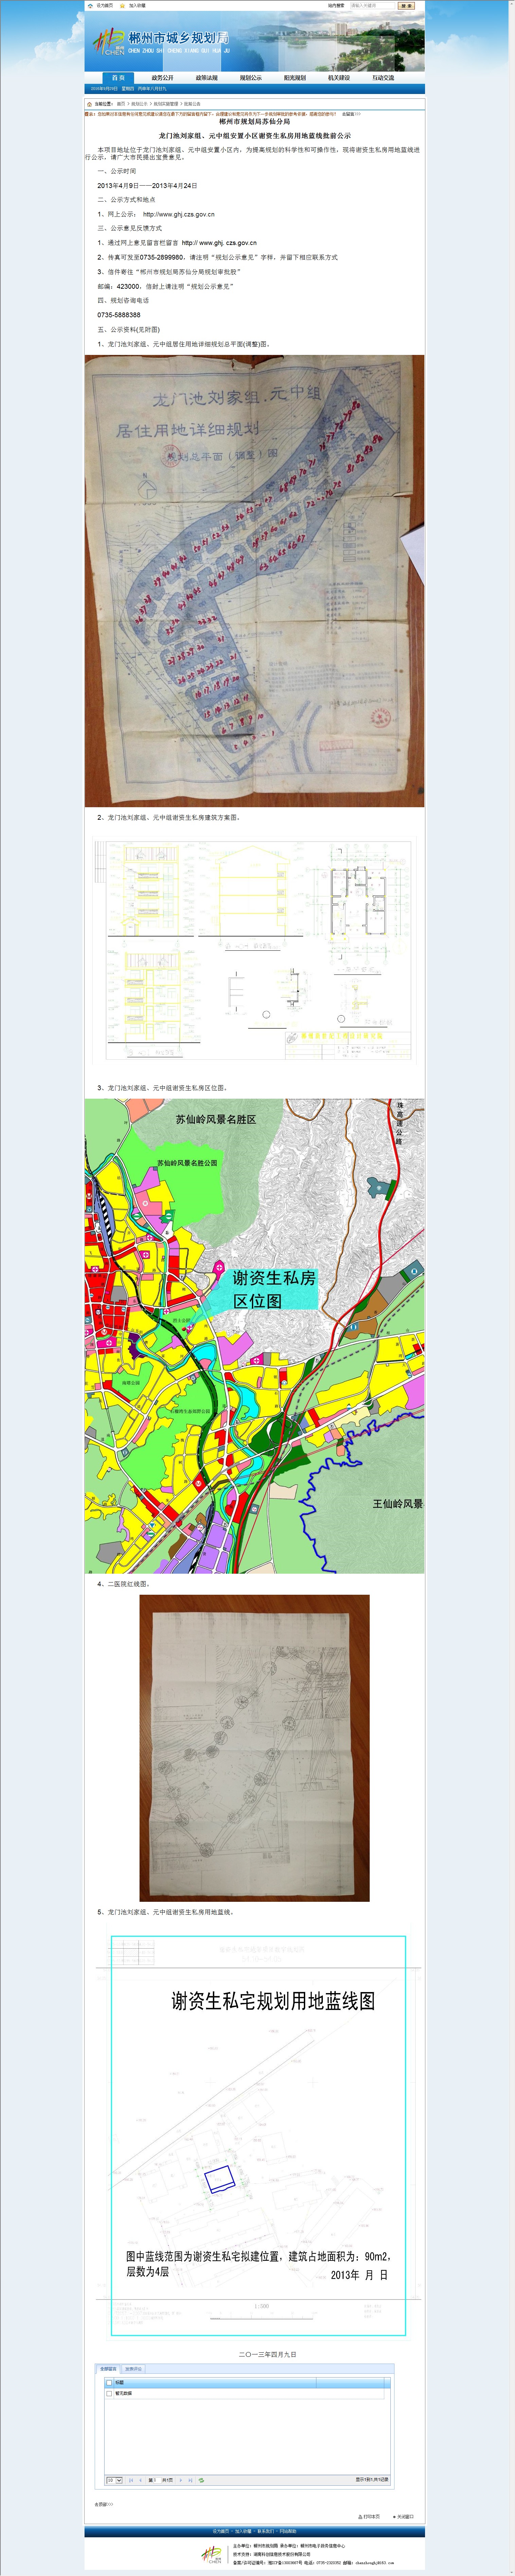This screenshot has height=2576, width=515.
Task: Click last page pagination icon
Action: (x=190, y=2480)
